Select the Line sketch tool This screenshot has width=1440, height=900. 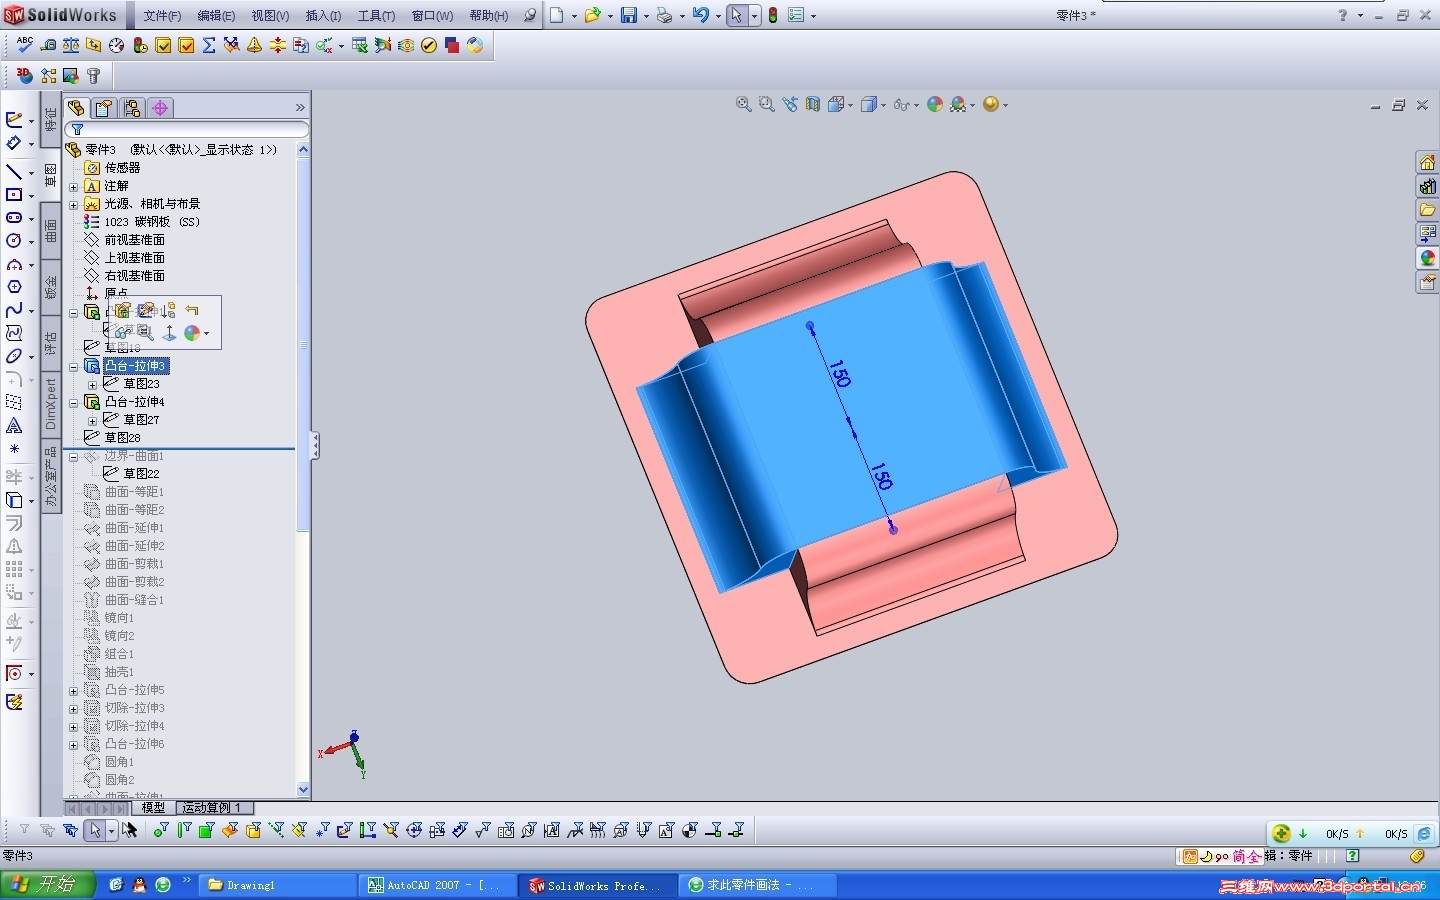14,172
